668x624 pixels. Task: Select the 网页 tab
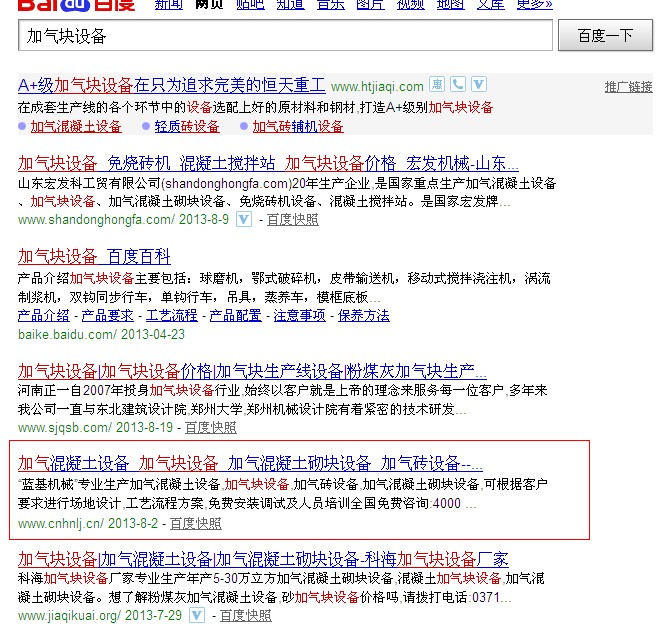209,5
